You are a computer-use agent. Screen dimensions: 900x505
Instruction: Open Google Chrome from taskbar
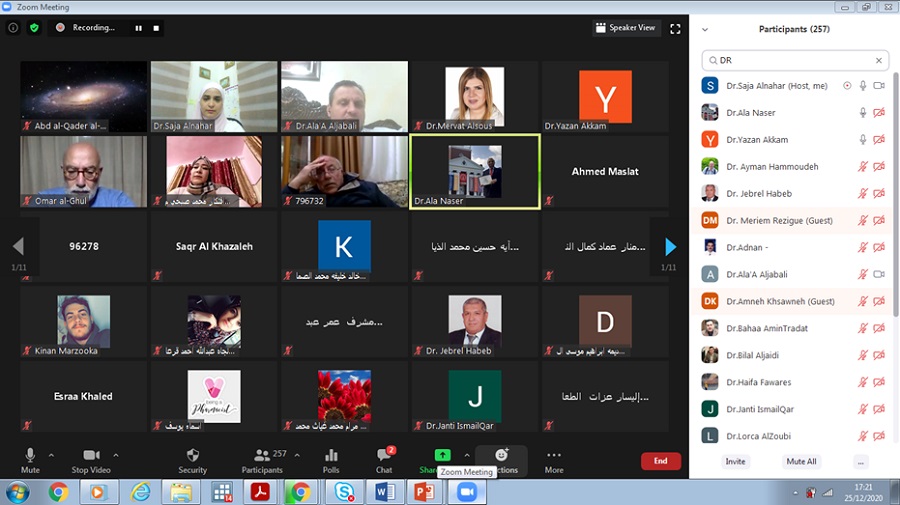click(58, 492)
